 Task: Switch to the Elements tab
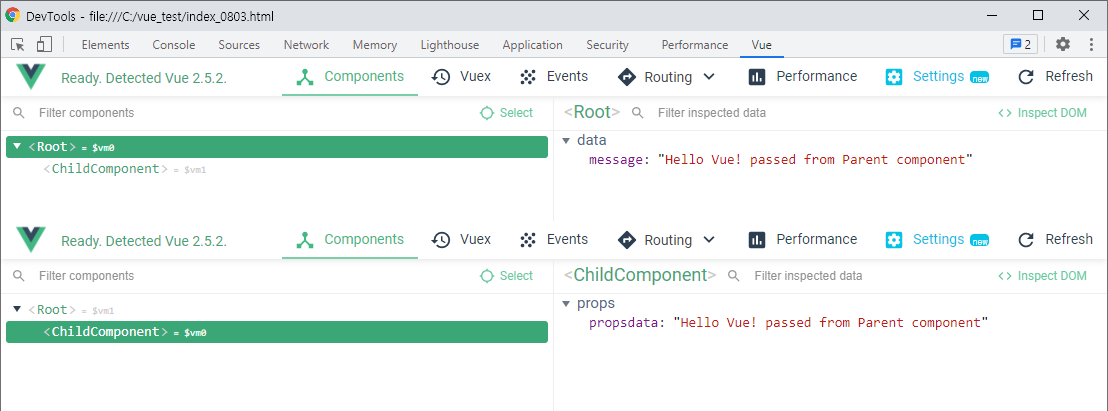(x=105, y=44)
